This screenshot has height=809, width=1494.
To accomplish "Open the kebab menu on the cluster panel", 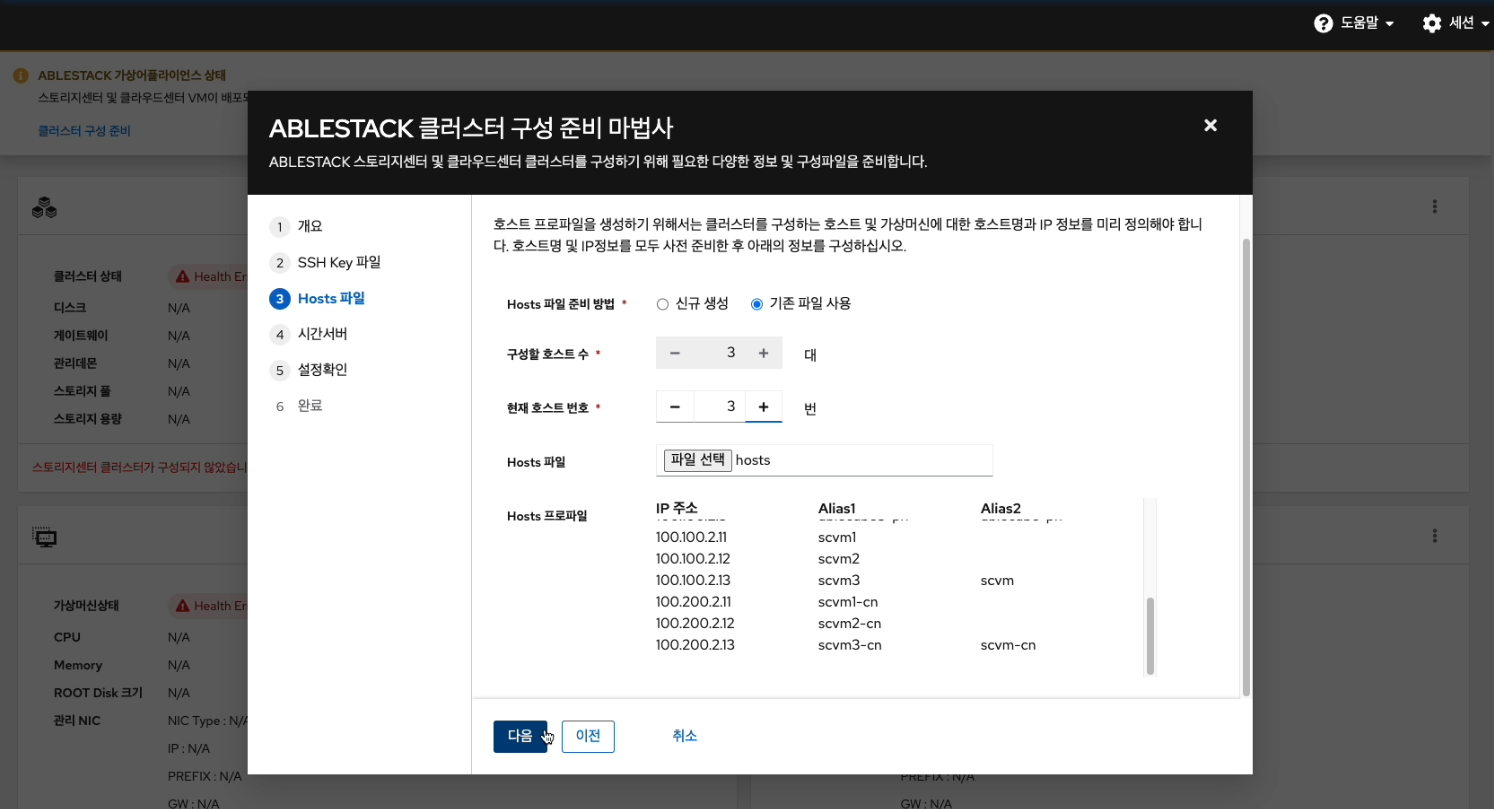I will coord(1434,206).
